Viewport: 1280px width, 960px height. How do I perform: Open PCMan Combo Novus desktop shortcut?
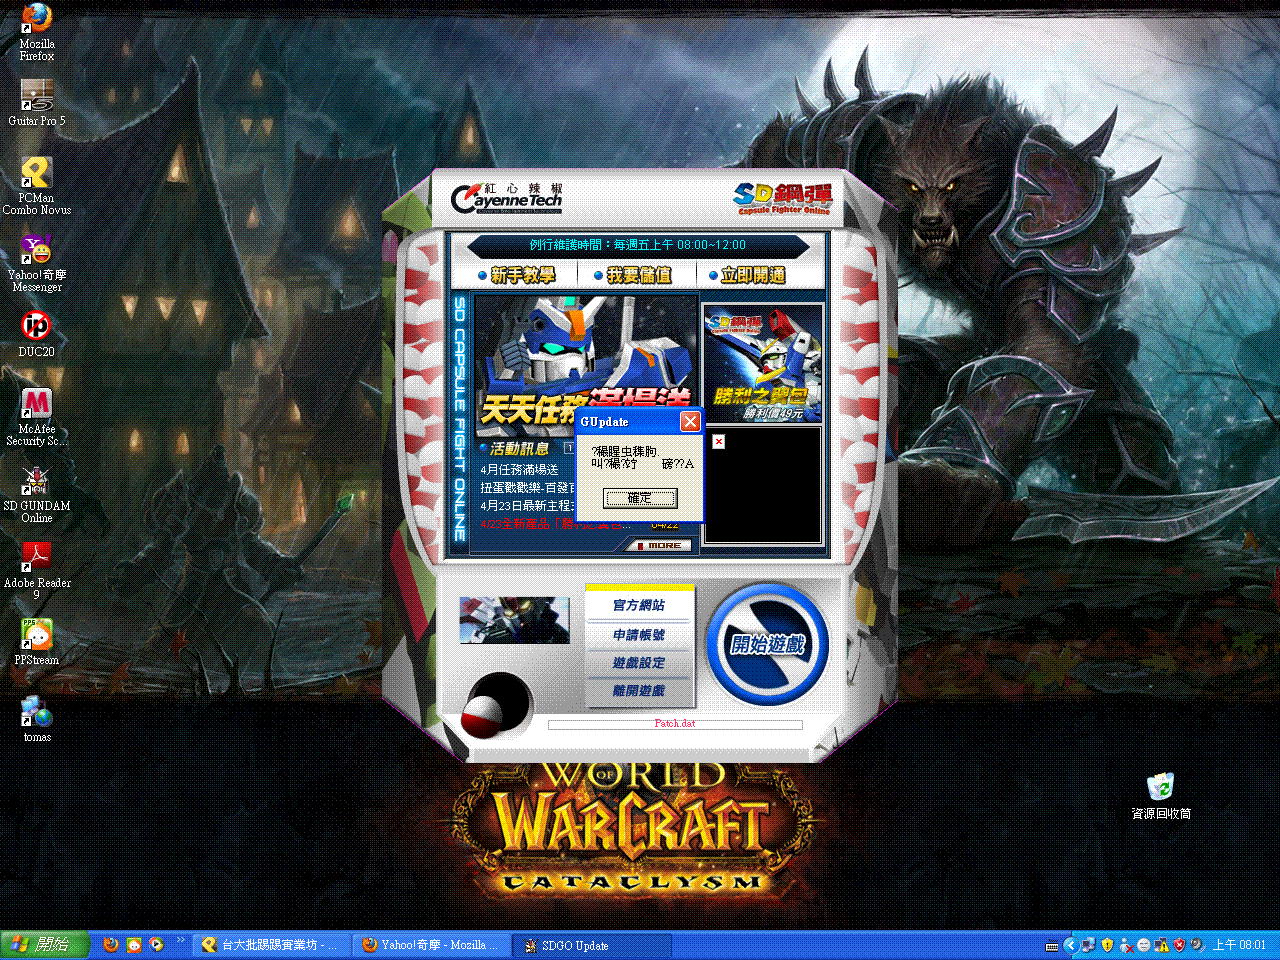[x=37, y=187]
